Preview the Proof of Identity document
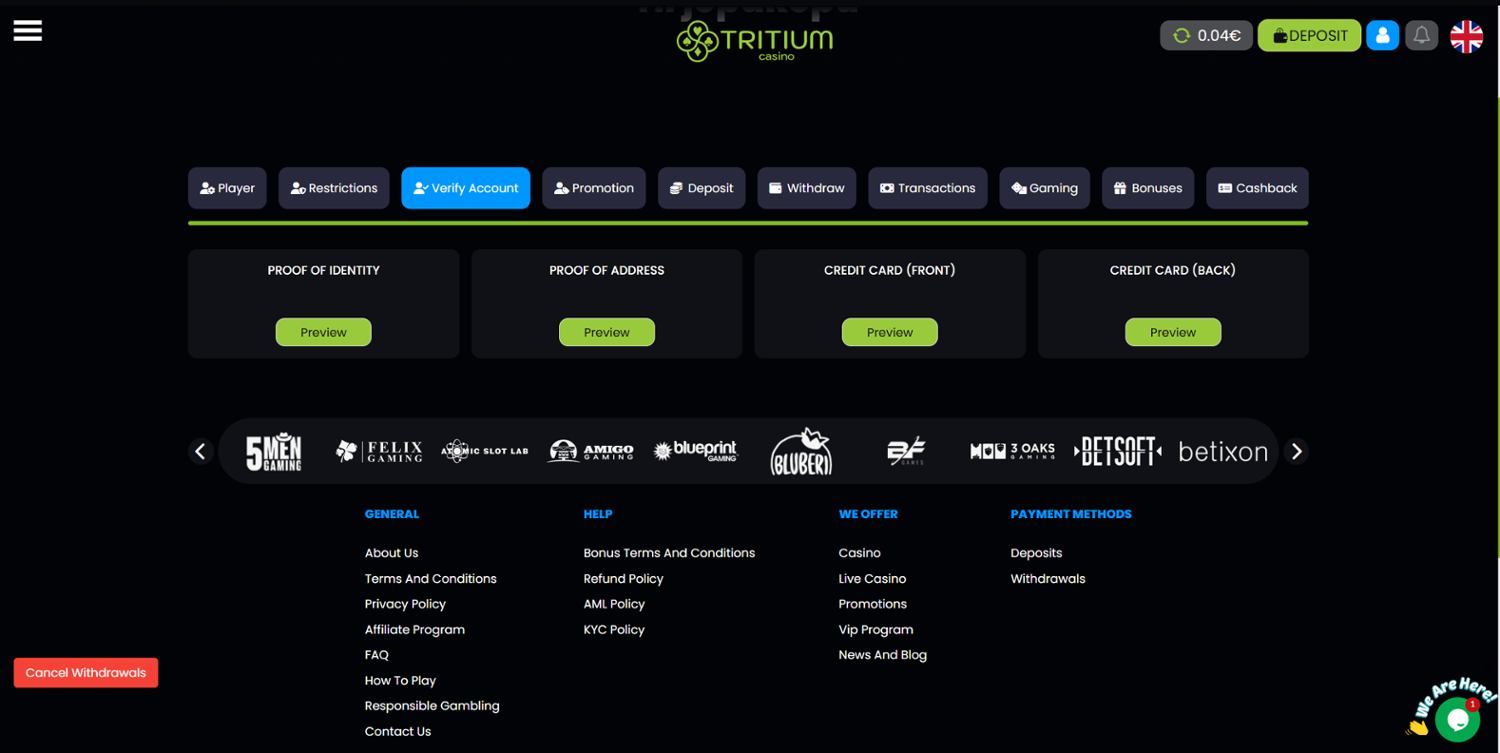The width and height of the screenshot is (1500, 753). click(x=323, y=332)
